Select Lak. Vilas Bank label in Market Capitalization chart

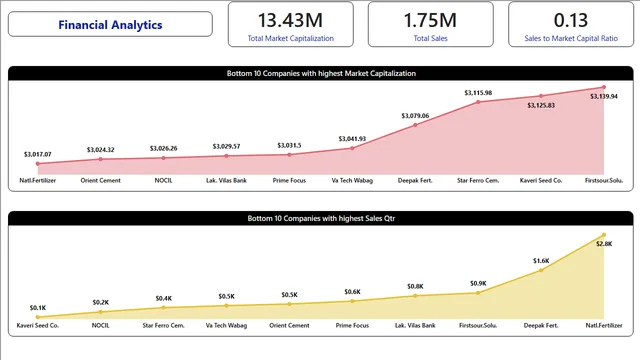226,180
